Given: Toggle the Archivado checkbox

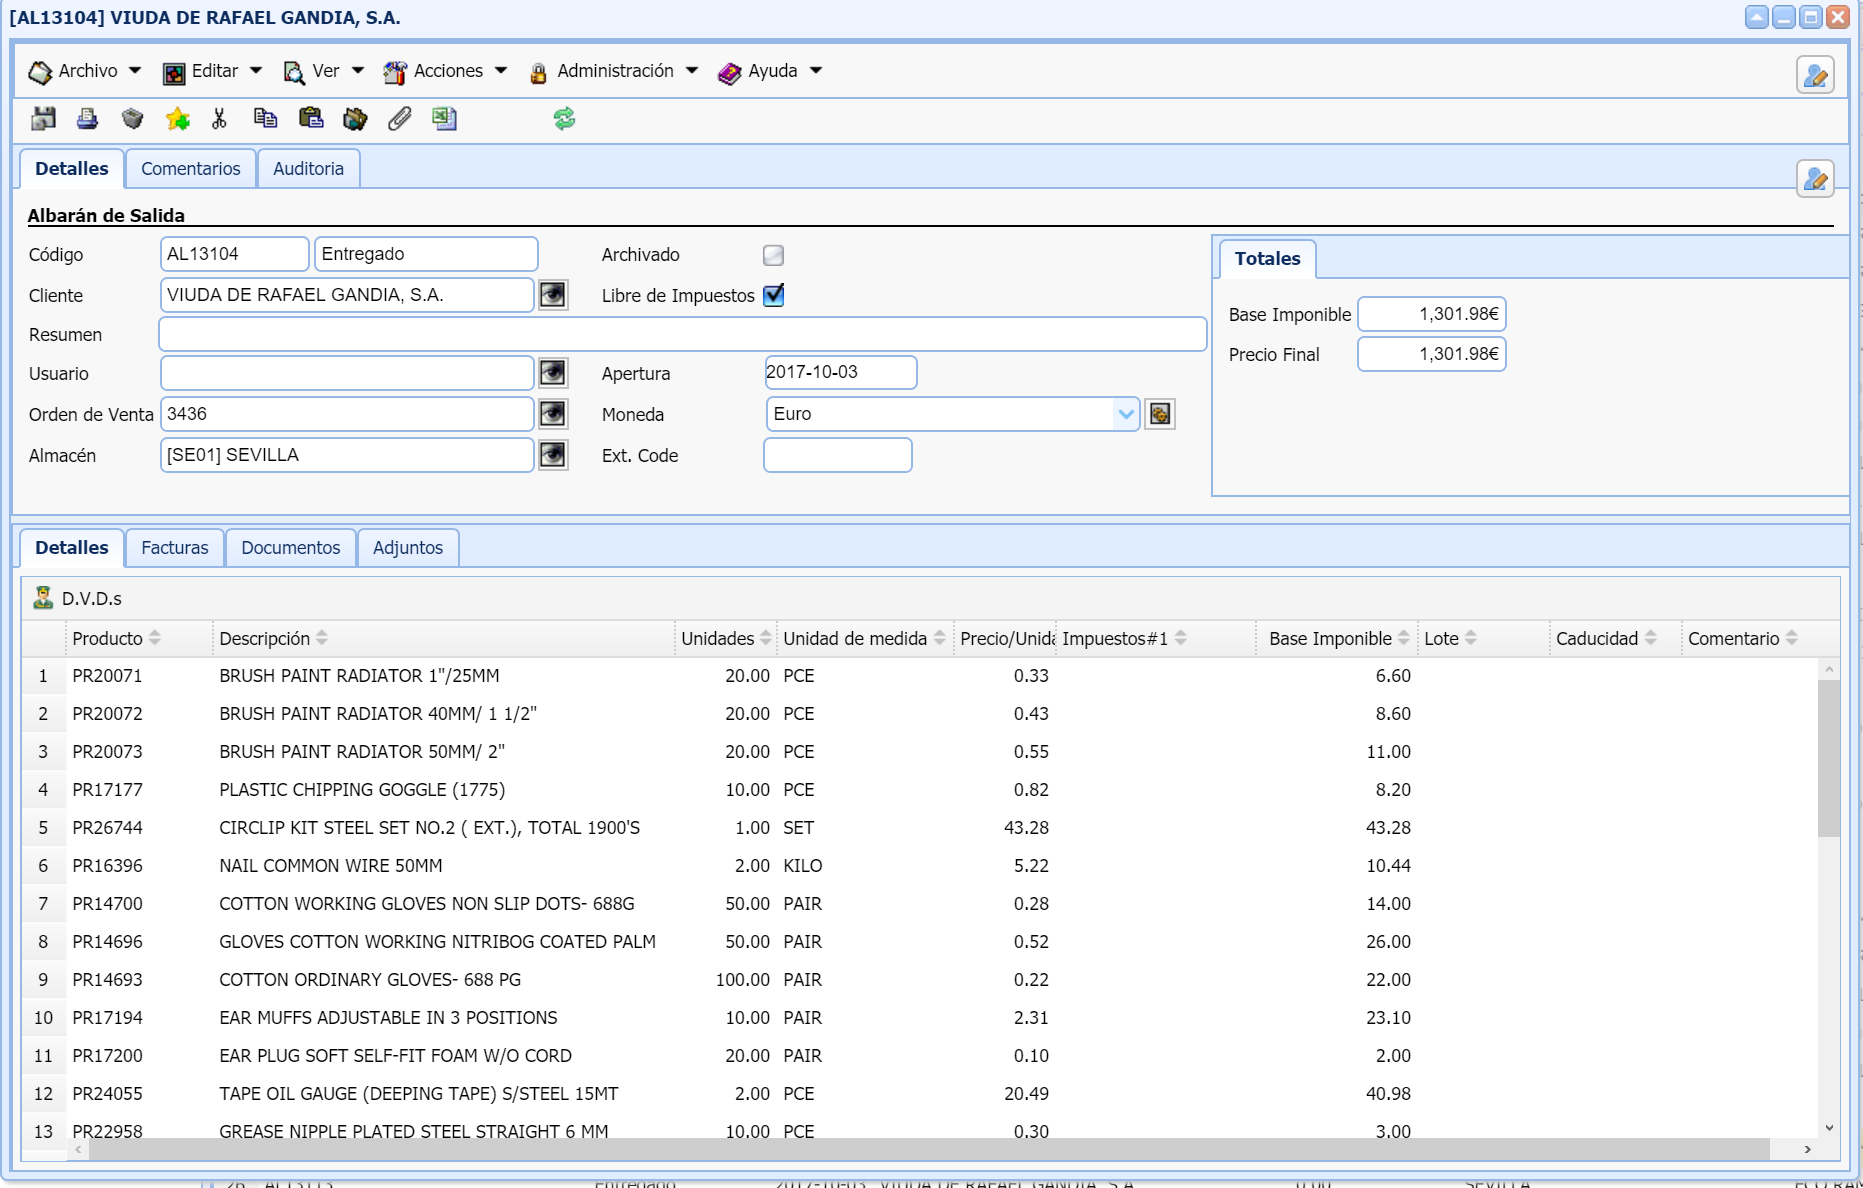Looking at the screenshot, I should pyautogui.click(x=773, y=255).
